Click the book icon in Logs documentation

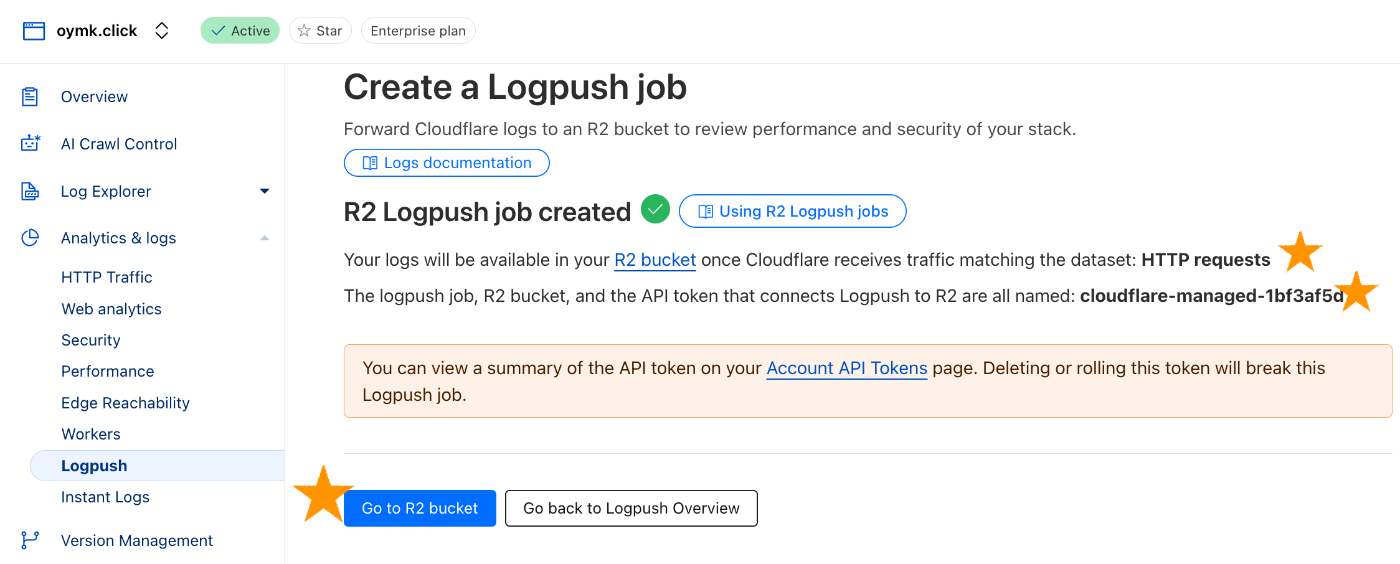(370, 163)
